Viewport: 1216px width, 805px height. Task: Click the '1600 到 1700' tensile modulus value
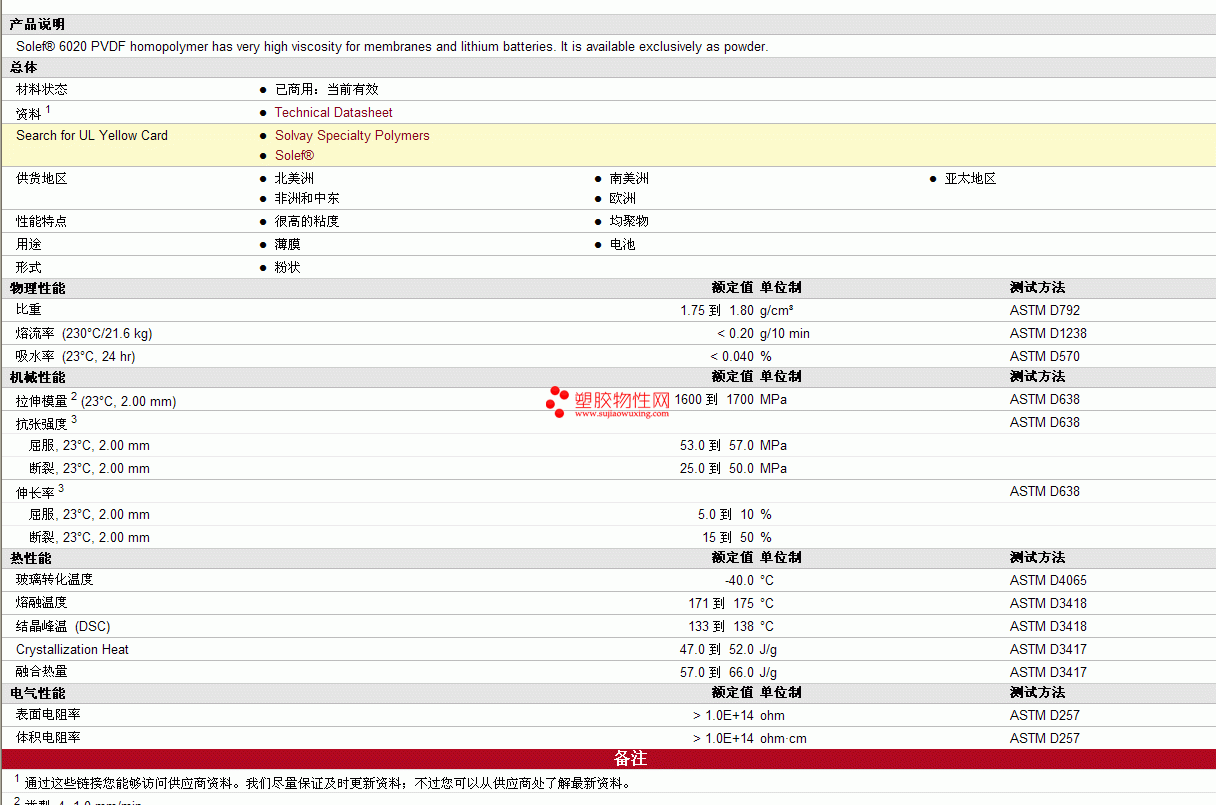tap(714, 400)
